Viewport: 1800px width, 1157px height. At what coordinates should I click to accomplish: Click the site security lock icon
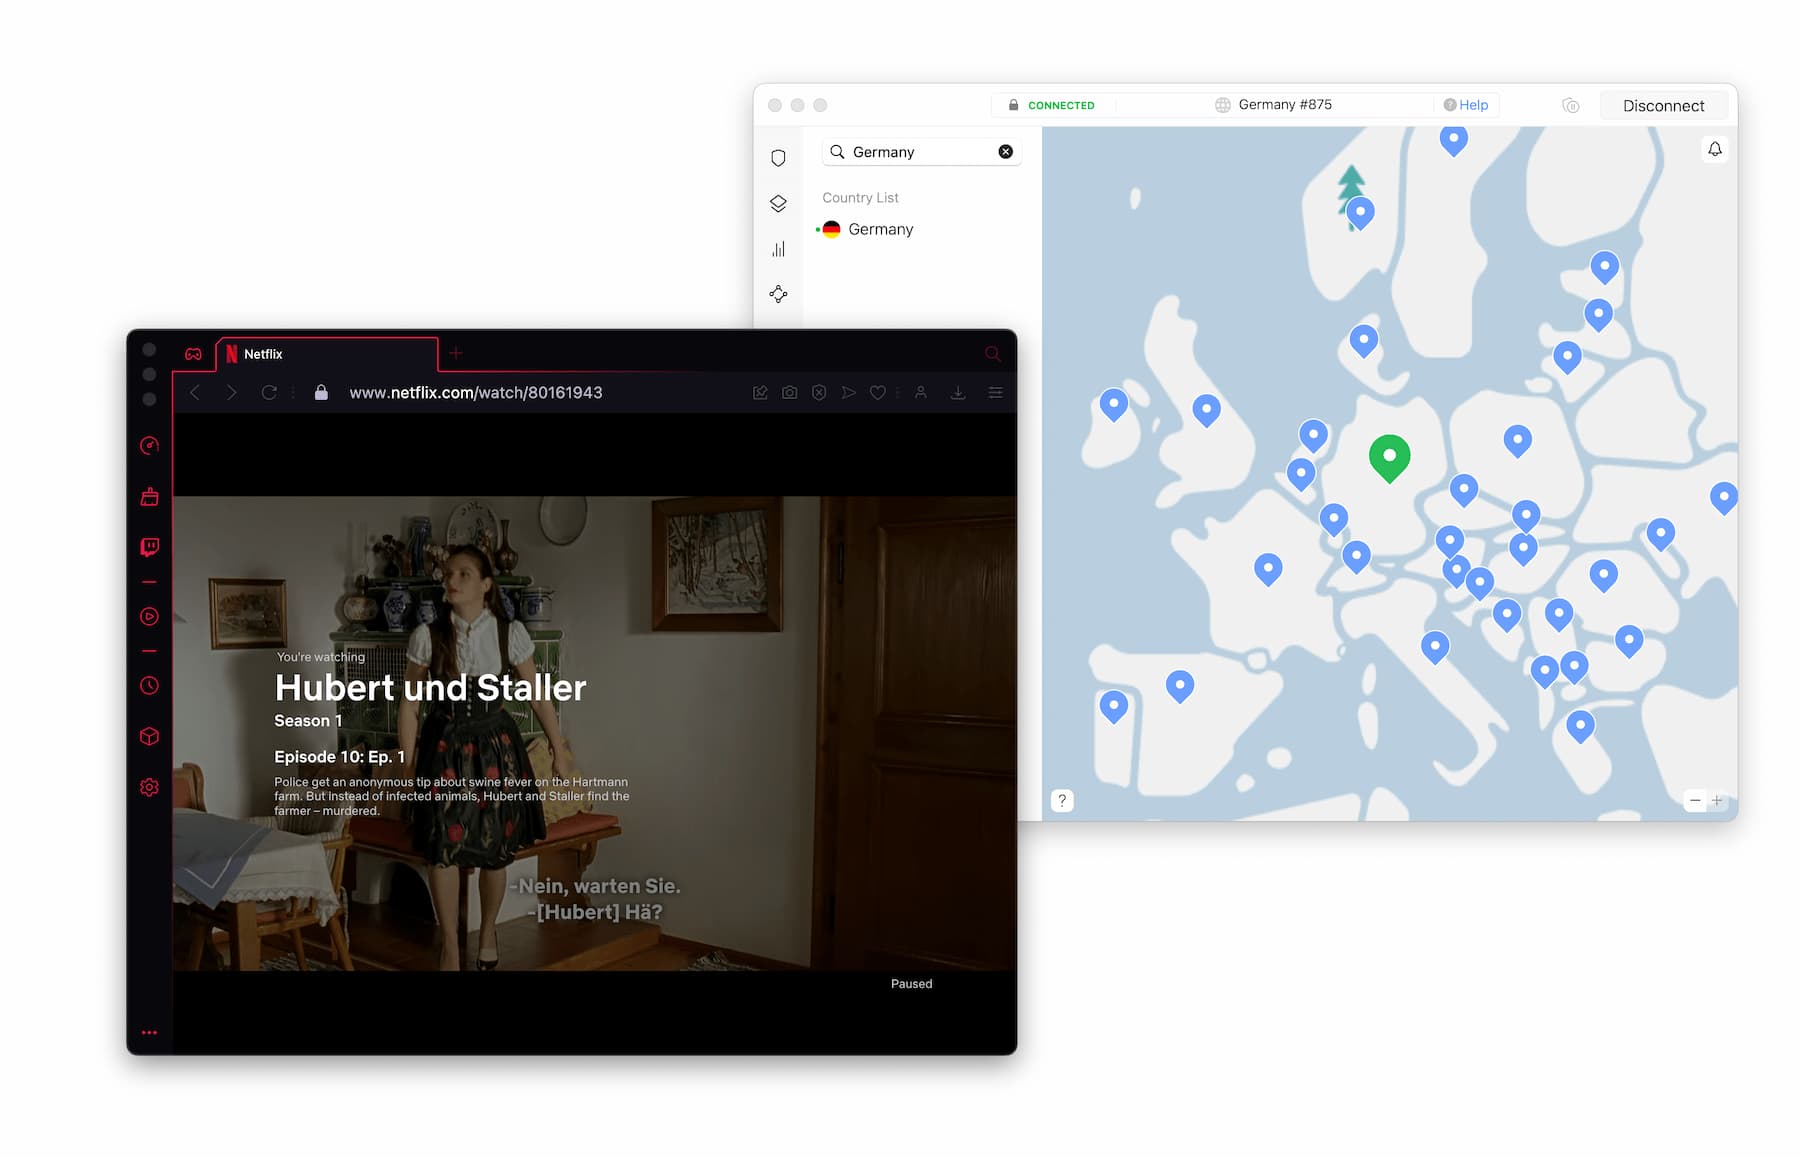click(x=321, y=393)
